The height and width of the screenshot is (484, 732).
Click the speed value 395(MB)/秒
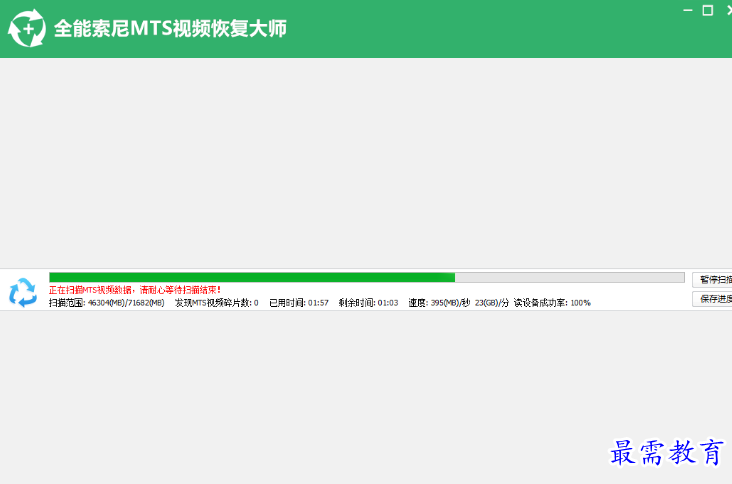[x=450, y=303]
